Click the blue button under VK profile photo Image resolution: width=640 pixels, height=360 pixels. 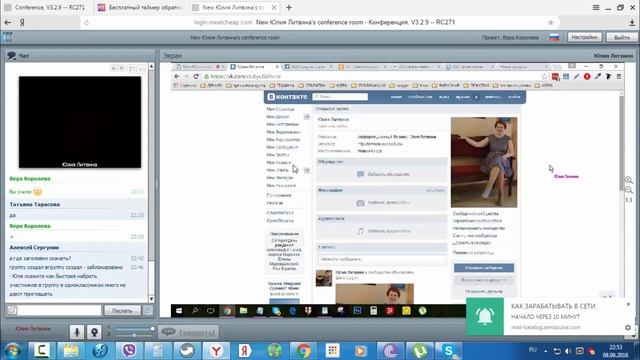(x=484, y=268)
